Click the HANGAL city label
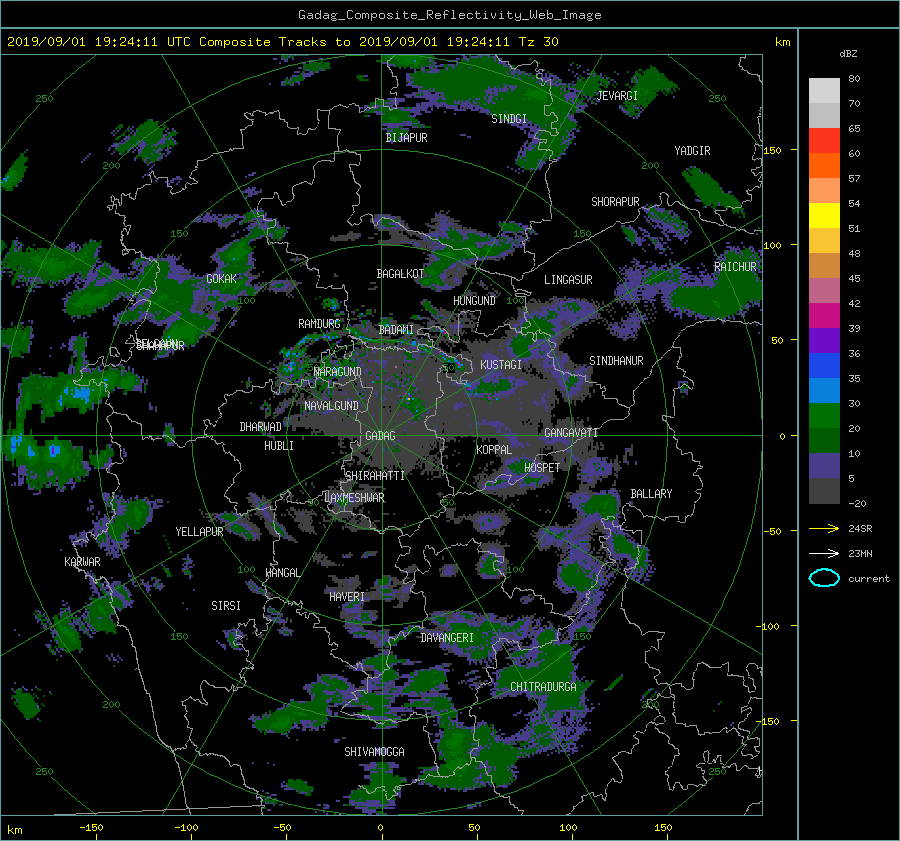 282,573
